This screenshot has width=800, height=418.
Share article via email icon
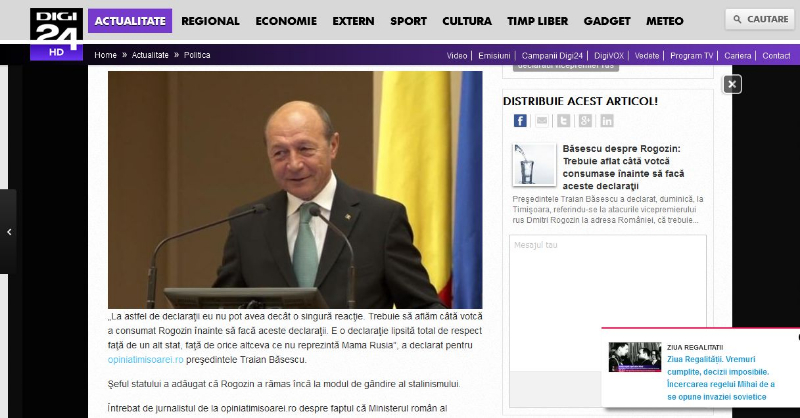point(542,121)
